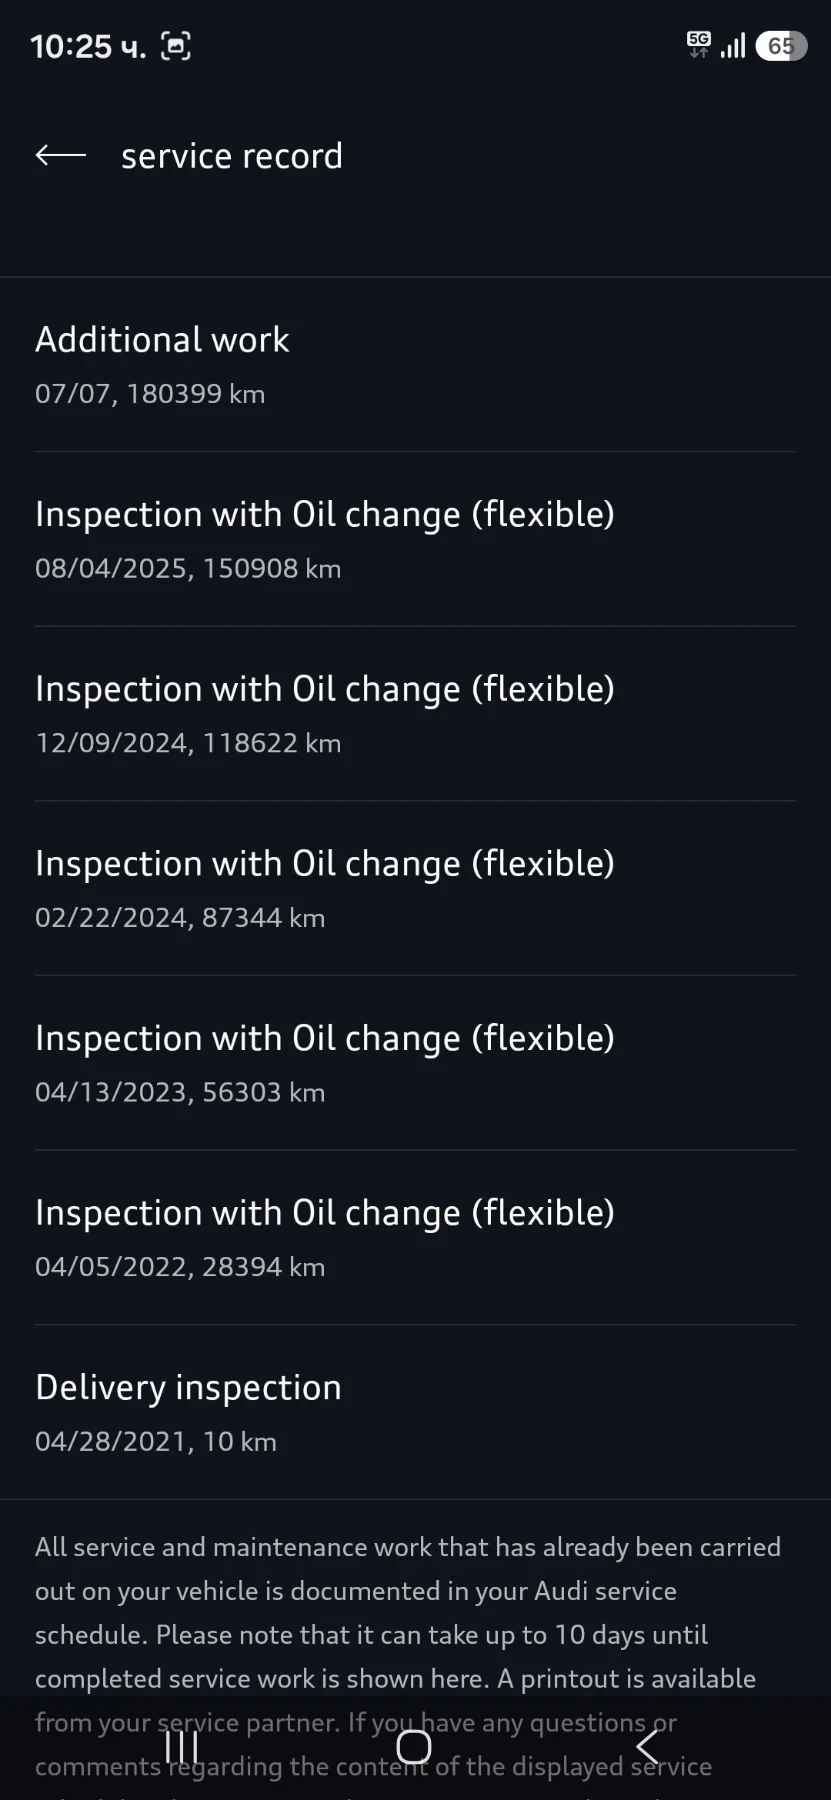Tap the 07/07, 180399 km mileage line
831x1800 pixels.
[x=150, y=394]
